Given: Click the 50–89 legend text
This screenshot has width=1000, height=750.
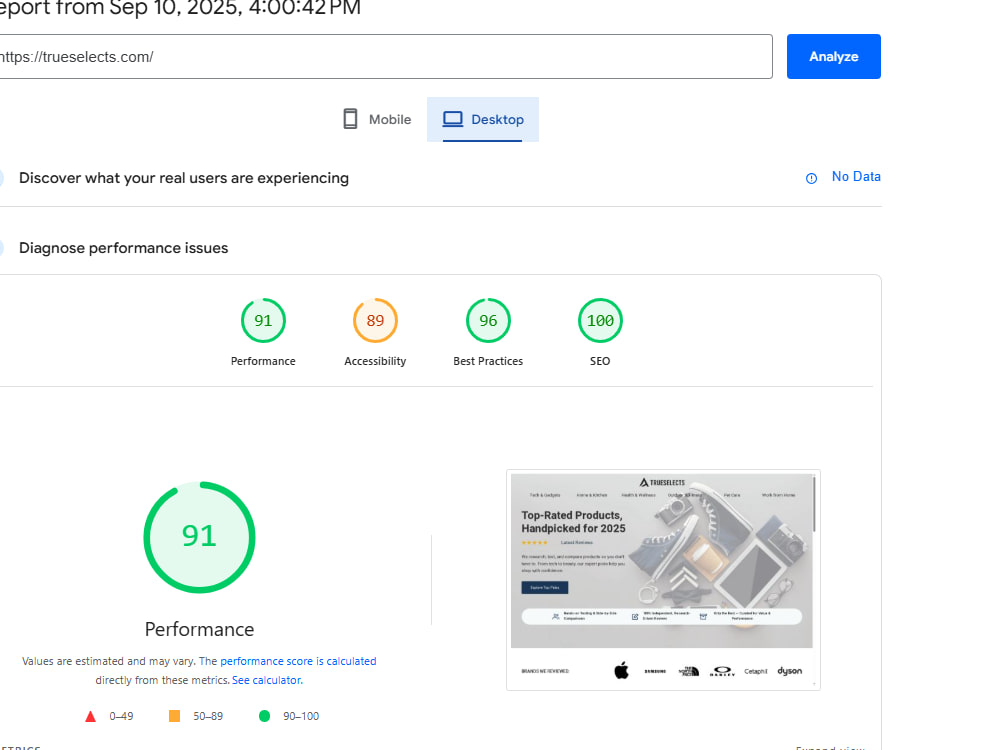Looking at the screenshot, I should point(208,716).
